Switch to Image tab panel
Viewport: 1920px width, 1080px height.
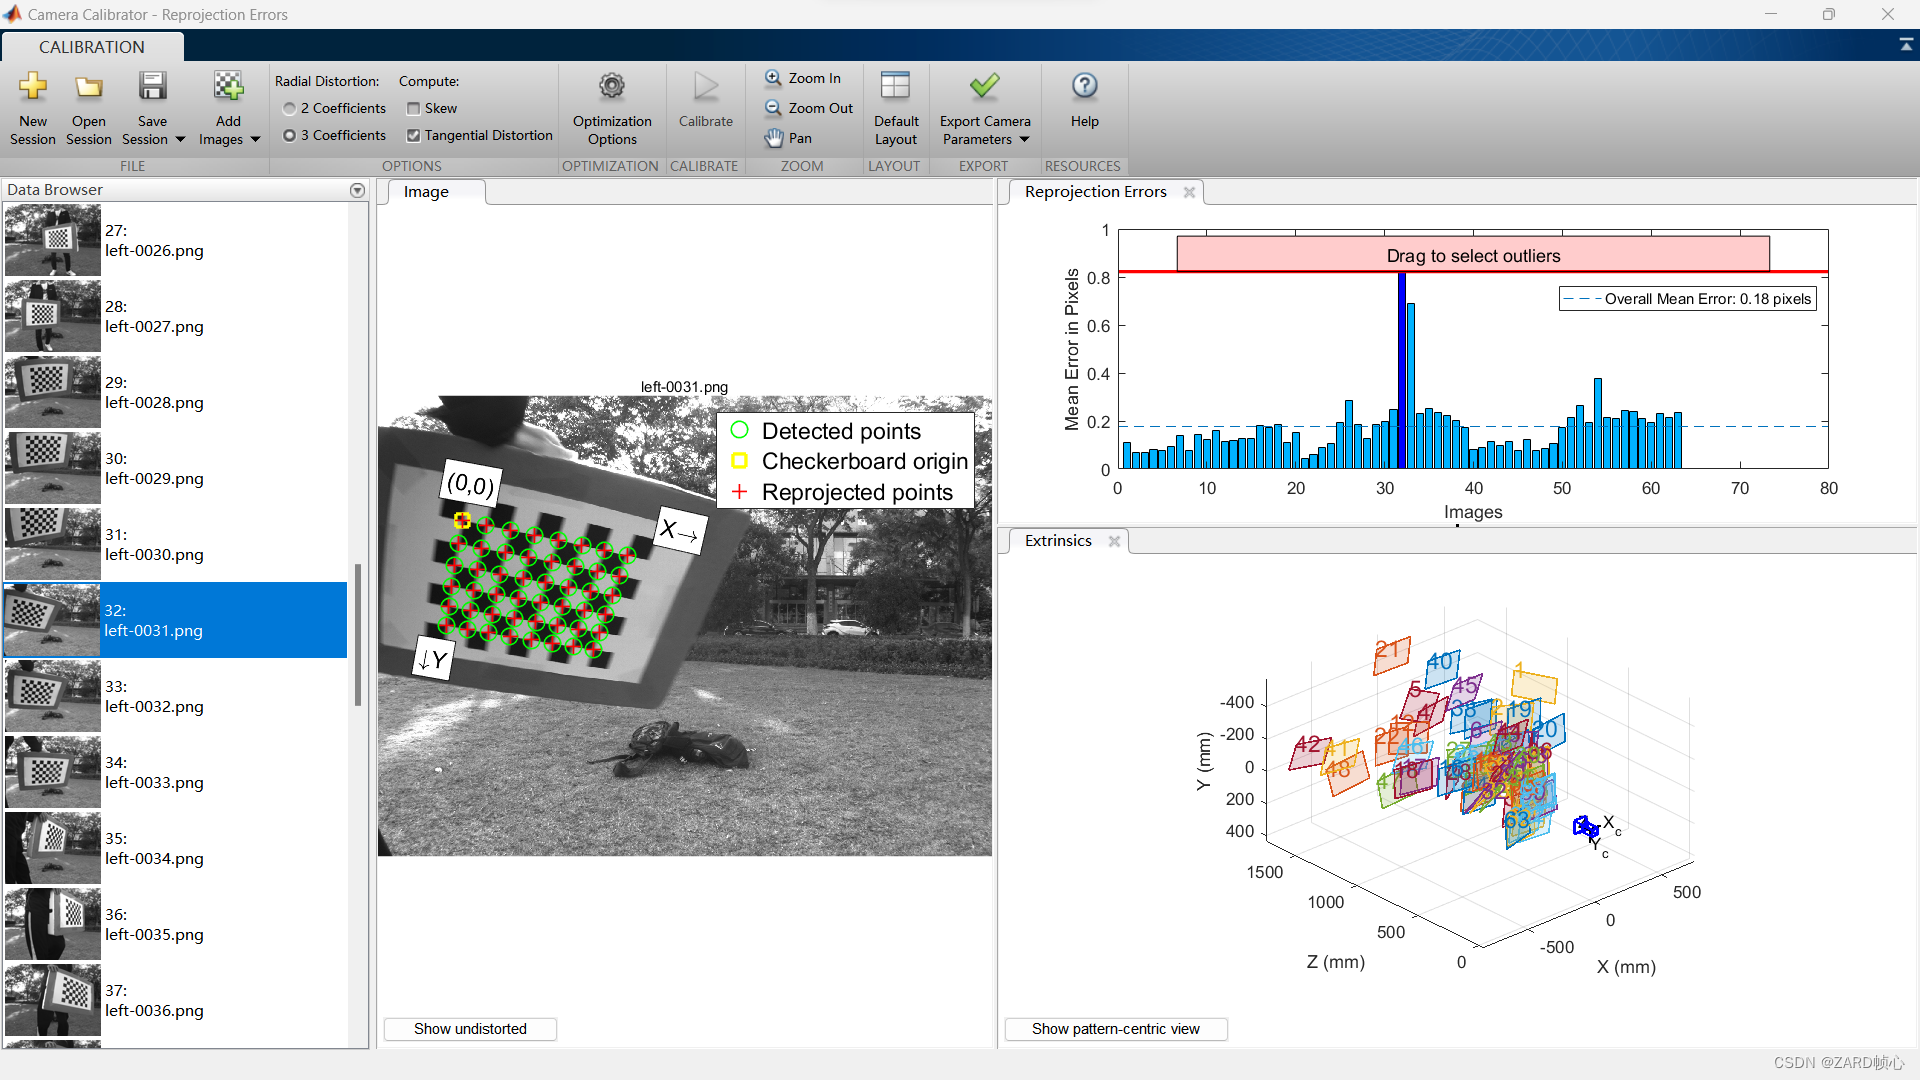click(x=427, y=191)
